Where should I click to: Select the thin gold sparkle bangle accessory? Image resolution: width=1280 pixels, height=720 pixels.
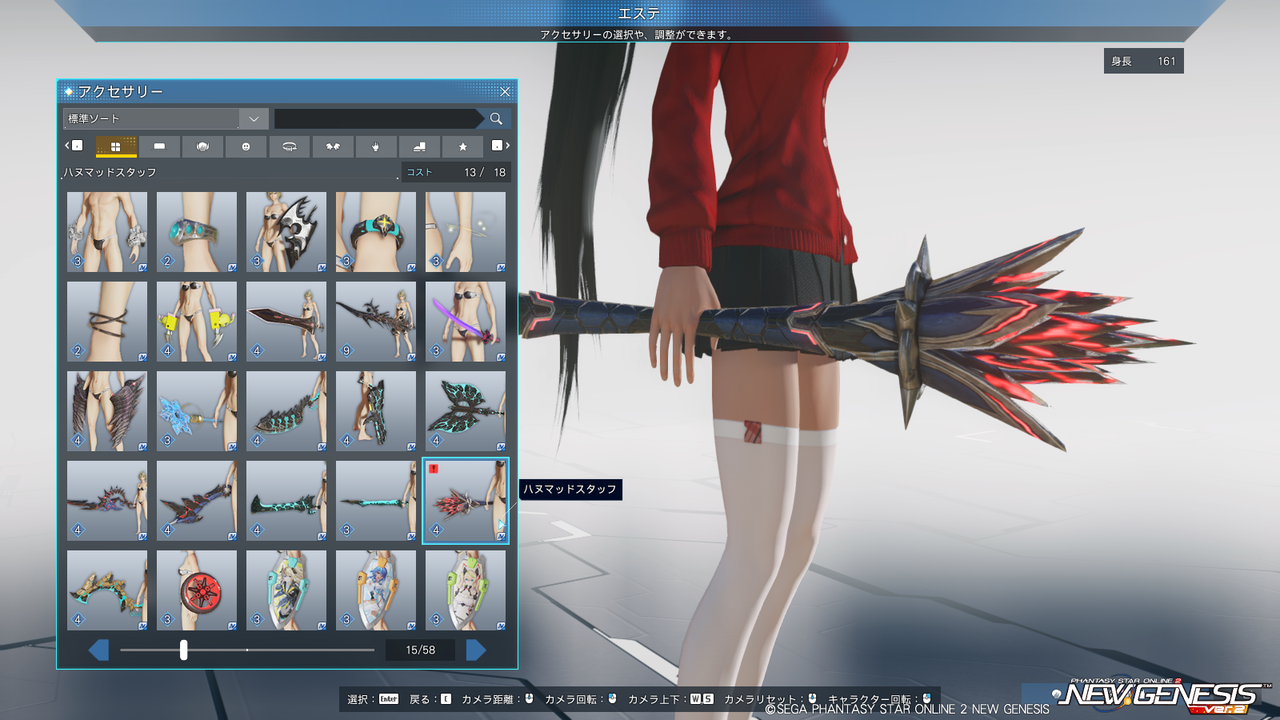point(466,232)
